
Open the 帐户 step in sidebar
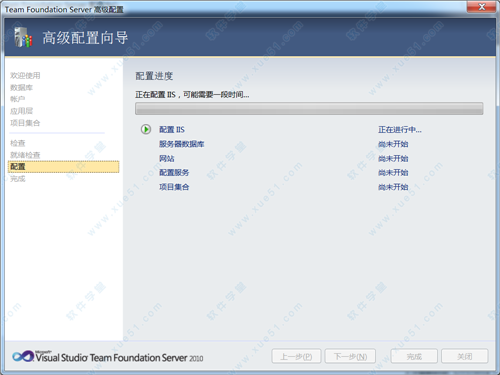tap(17, 99)
